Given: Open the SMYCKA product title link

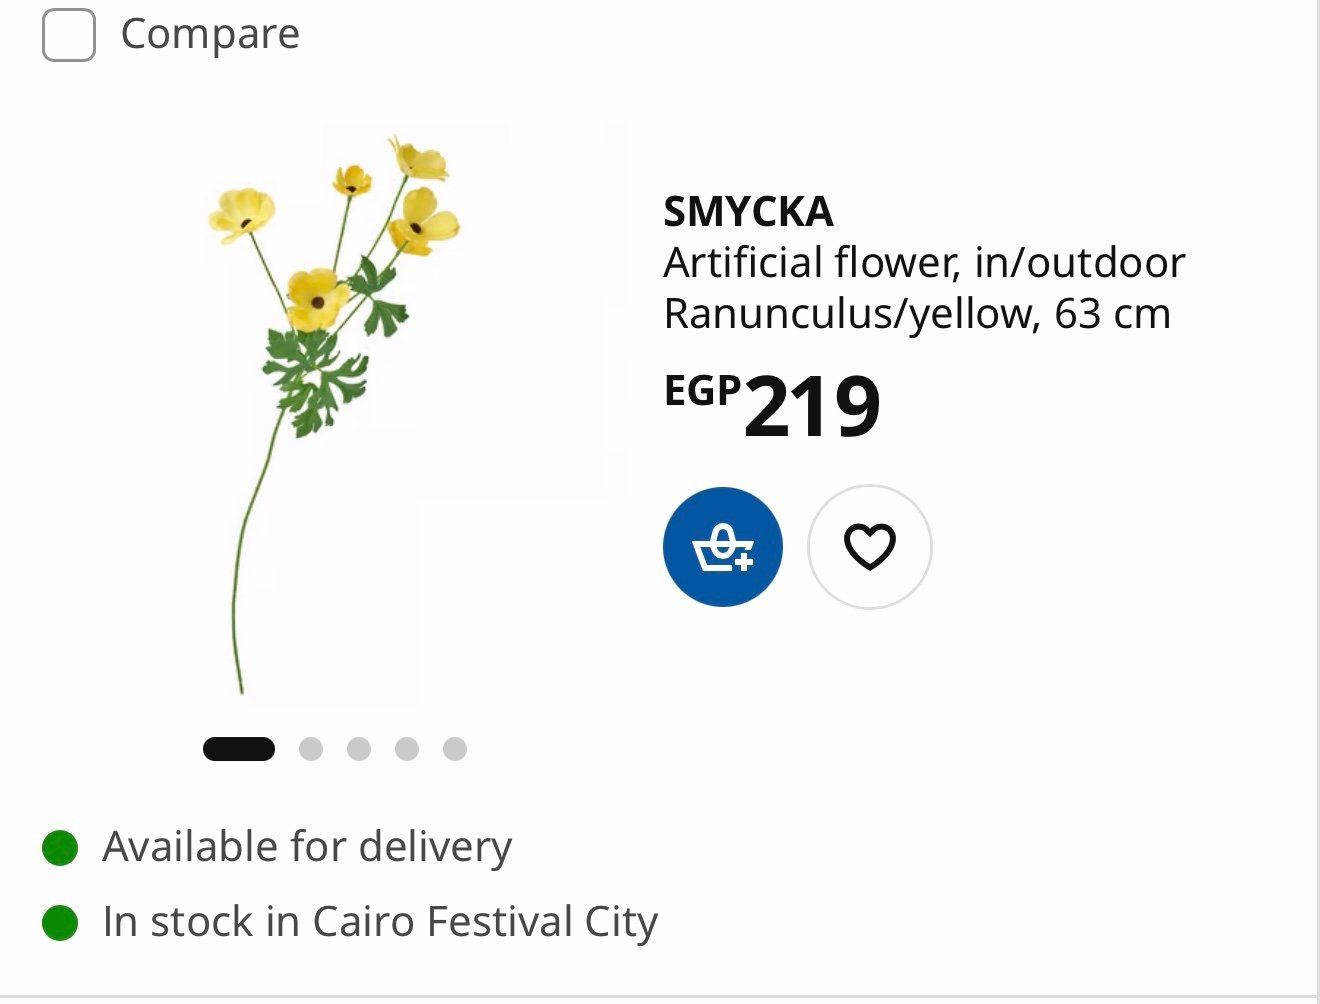Looking at the screenshot, I should [x=748, y=211].
